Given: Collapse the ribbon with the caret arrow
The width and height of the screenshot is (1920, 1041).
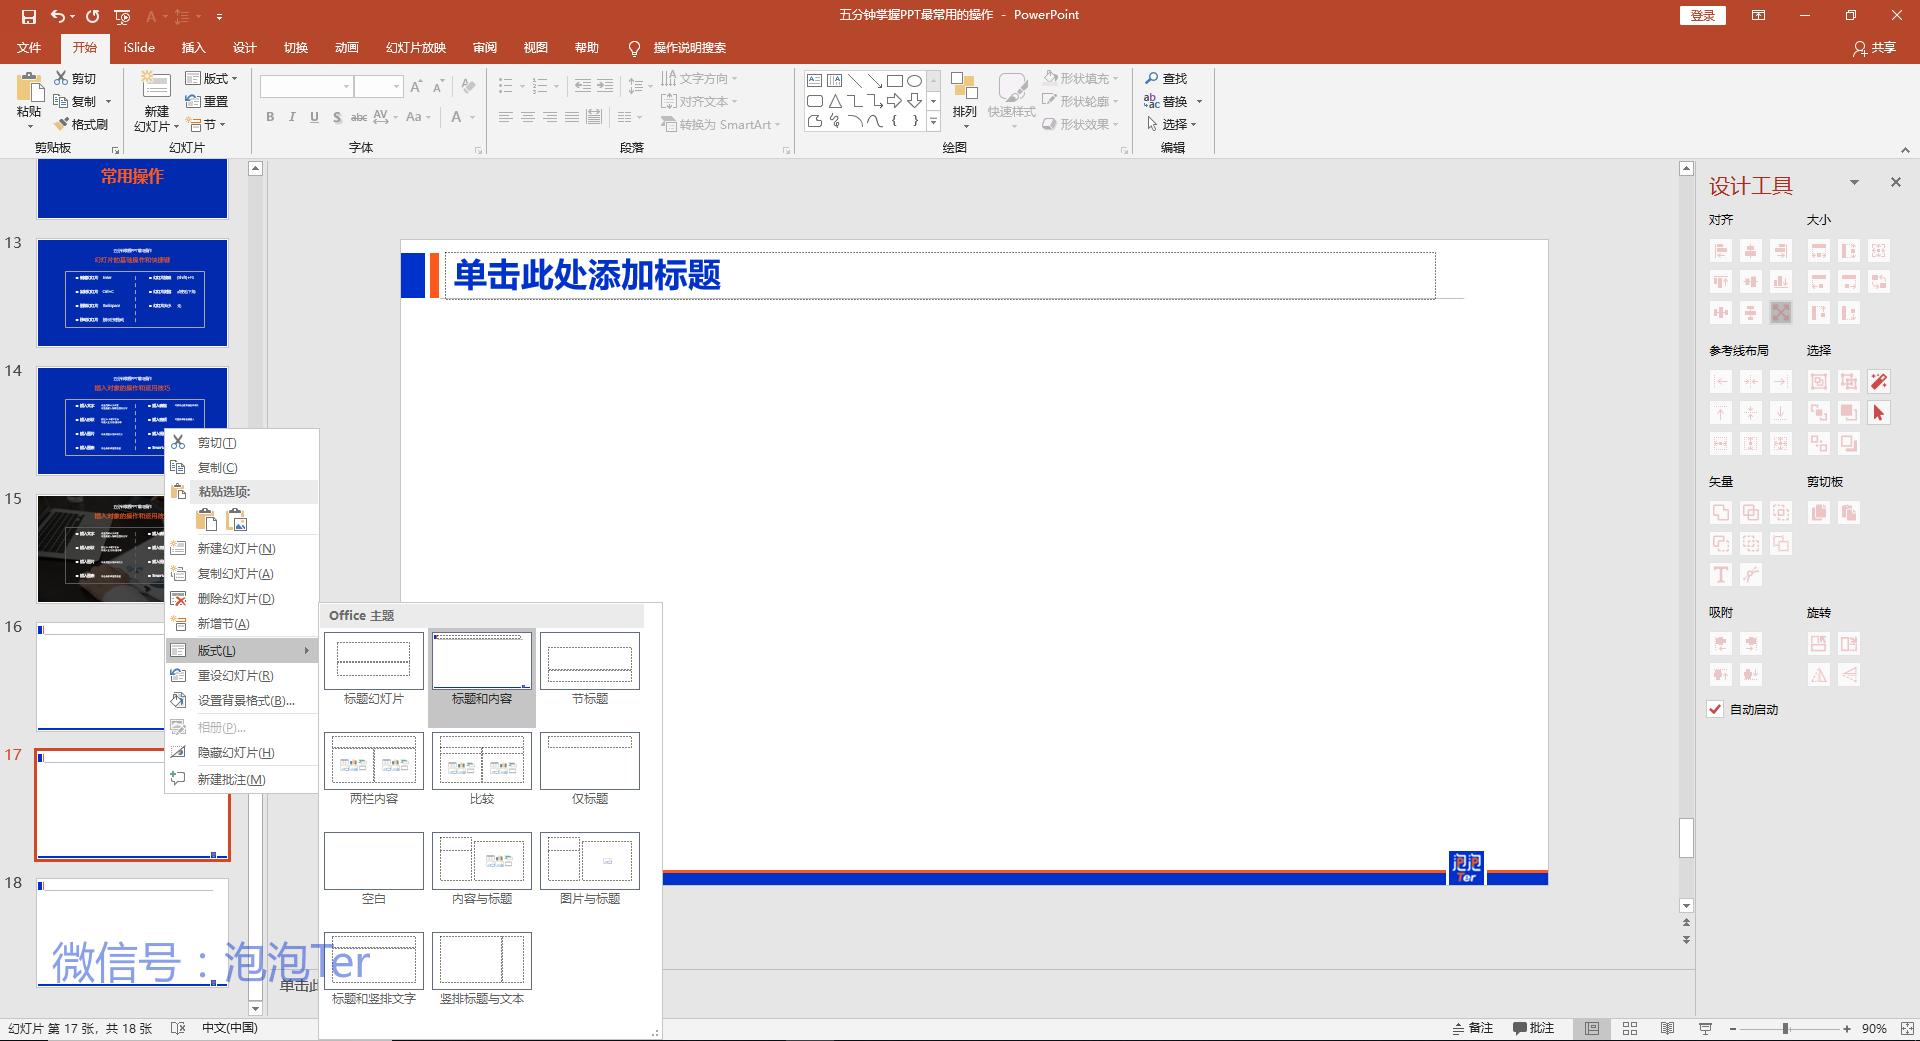Looking at the screenshot, I should point(1905,150).
